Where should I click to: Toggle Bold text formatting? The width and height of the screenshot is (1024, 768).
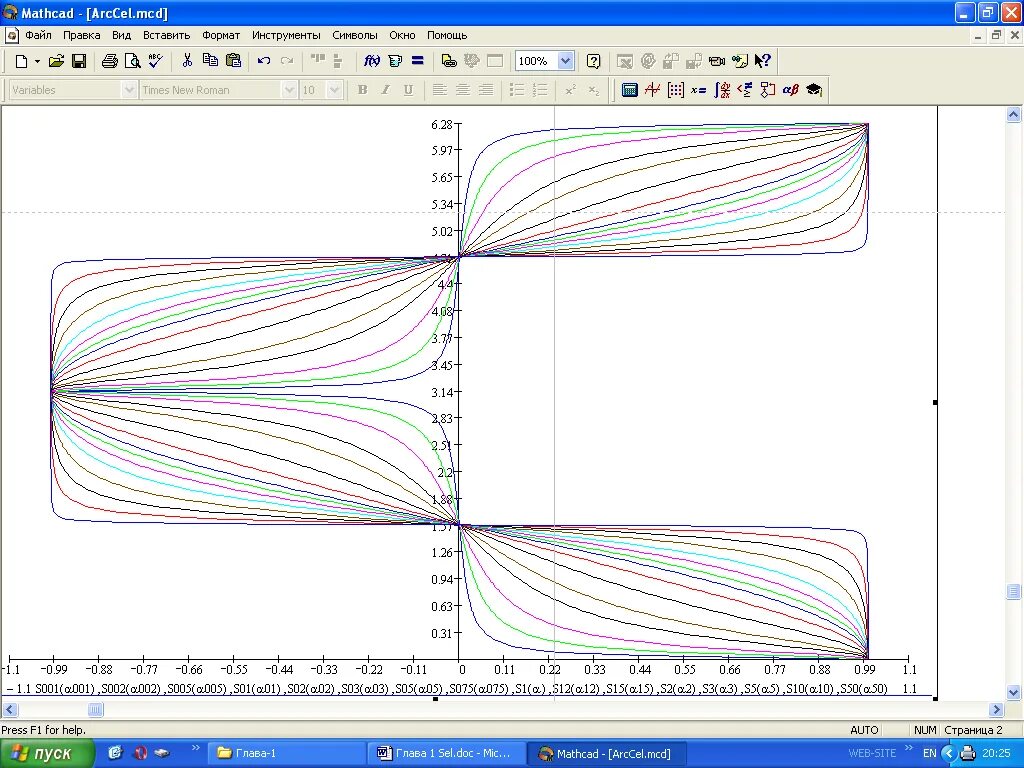(362, 90)
